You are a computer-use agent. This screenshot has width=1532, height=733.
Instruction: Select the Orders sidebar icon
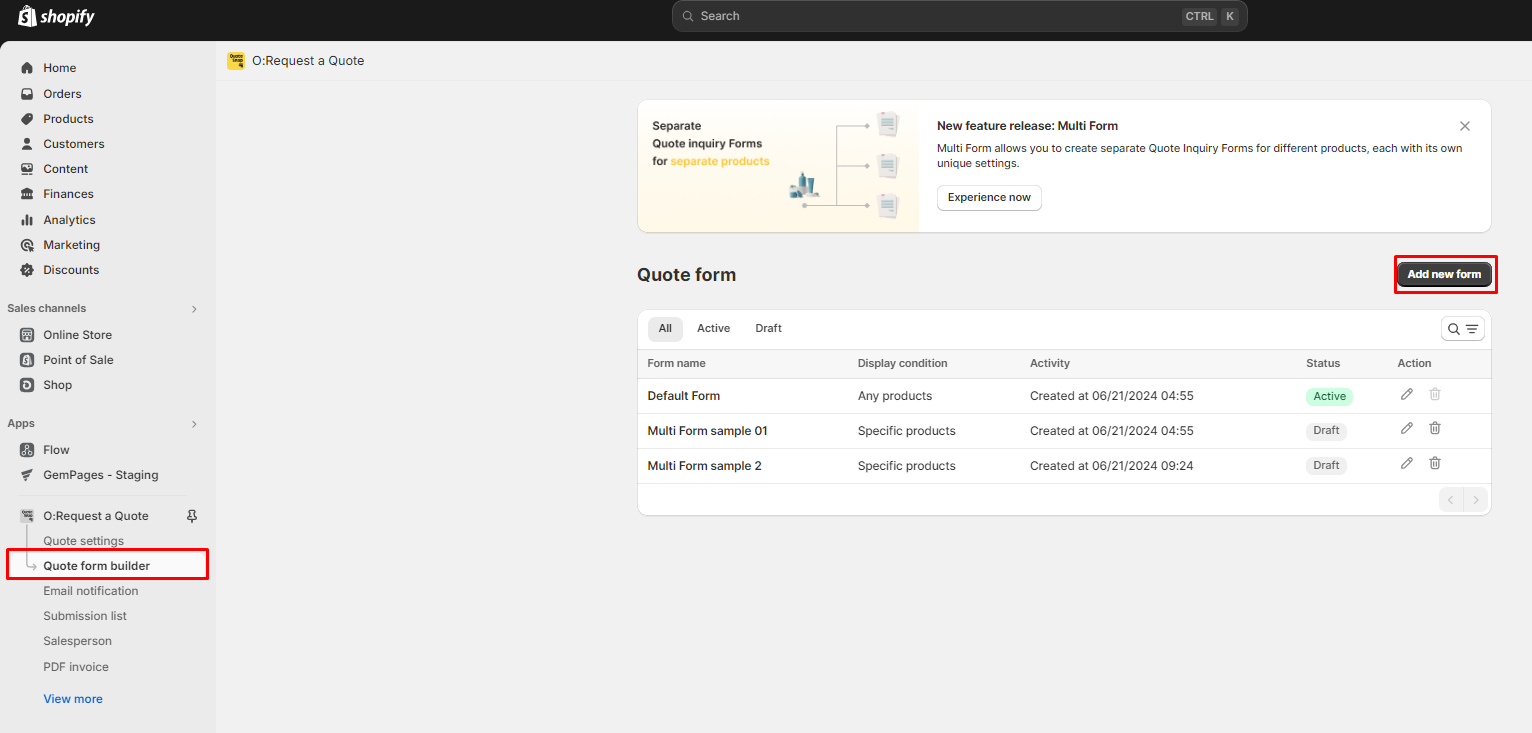coord(27,93)
